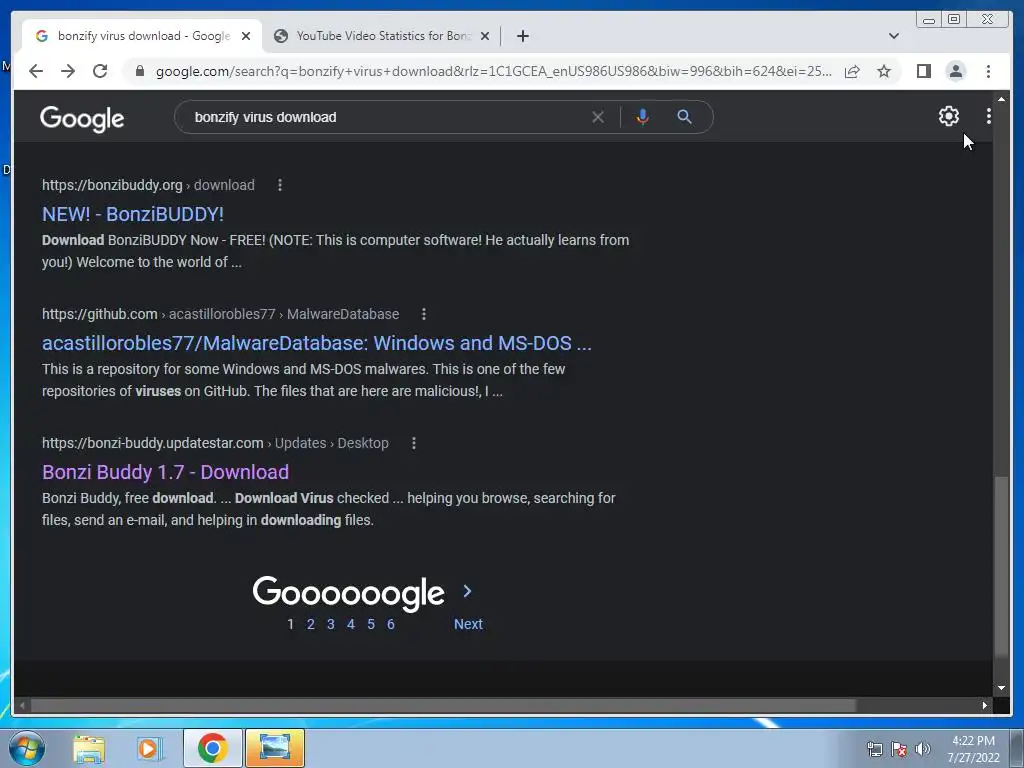Screen dimensions: 1024x768
Task: Open Bonzi Buddy 1.7 - Download result
Action: pos(165,472)
